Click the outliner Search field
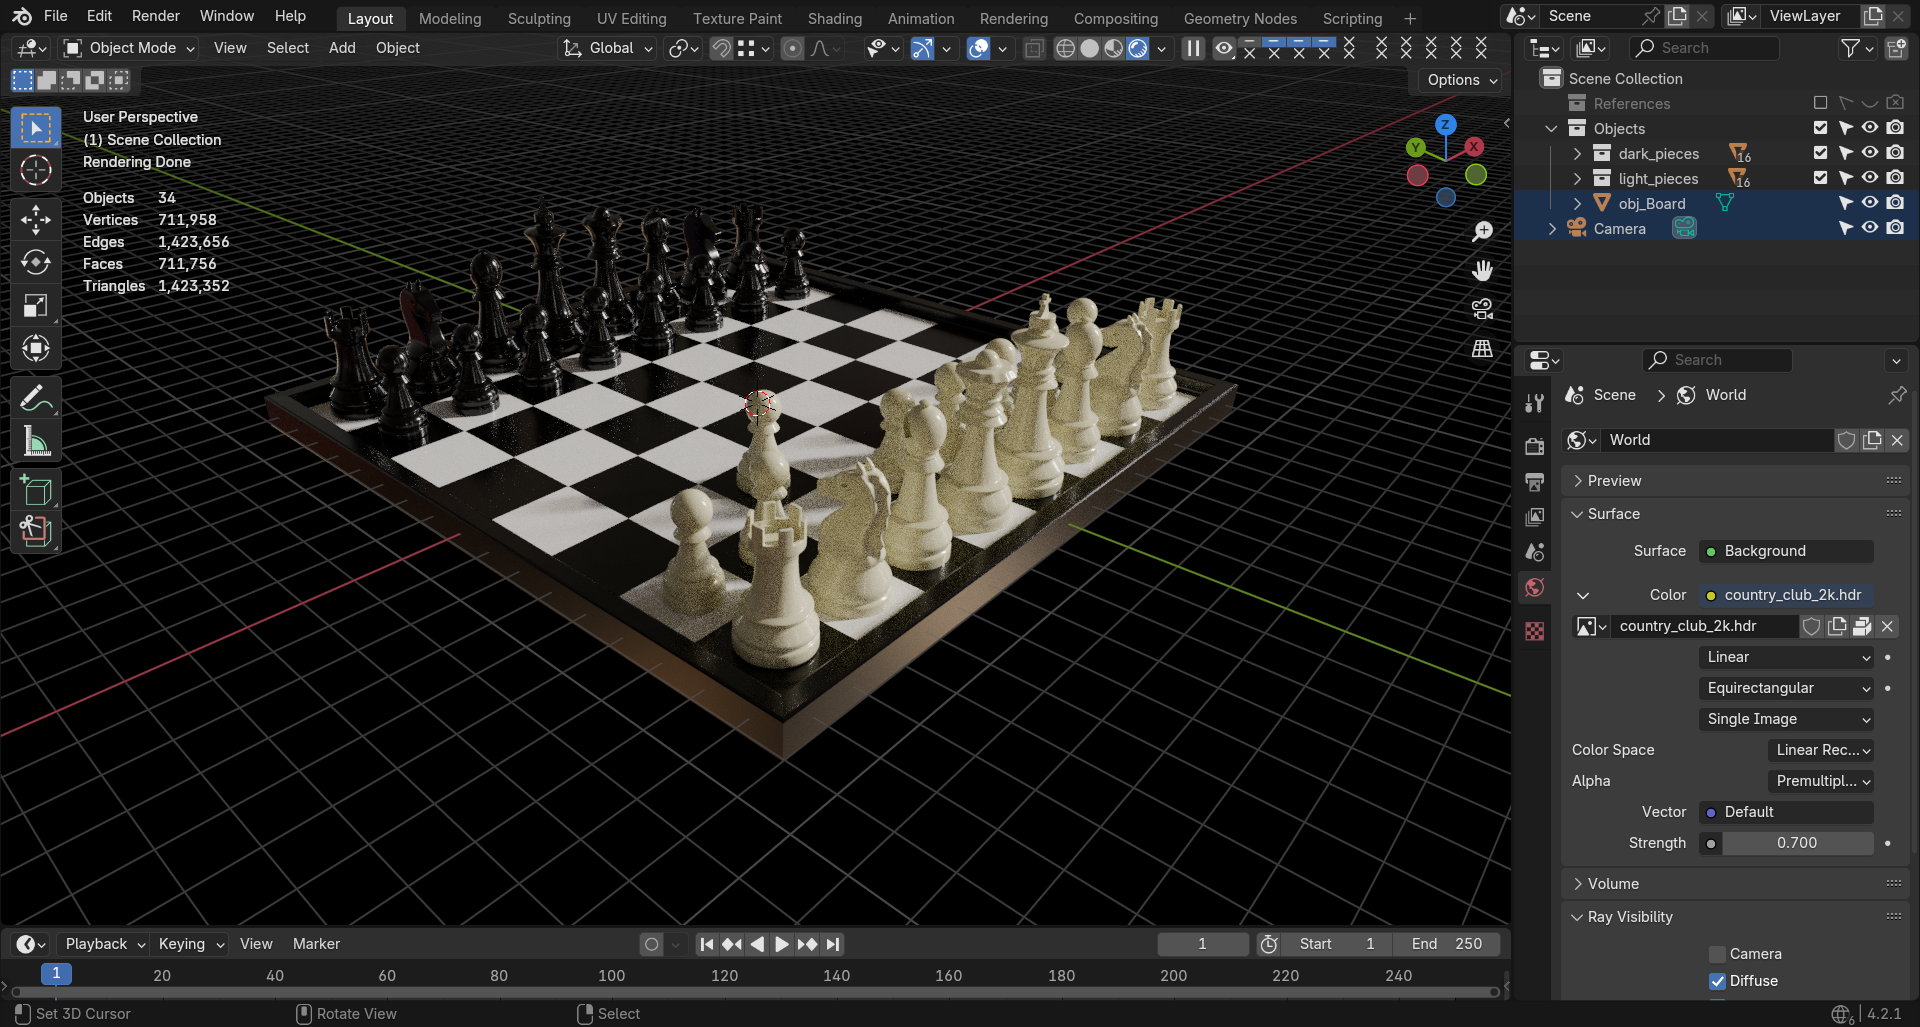This screenshot has height=1027, width=1920. coord(1705,48)
